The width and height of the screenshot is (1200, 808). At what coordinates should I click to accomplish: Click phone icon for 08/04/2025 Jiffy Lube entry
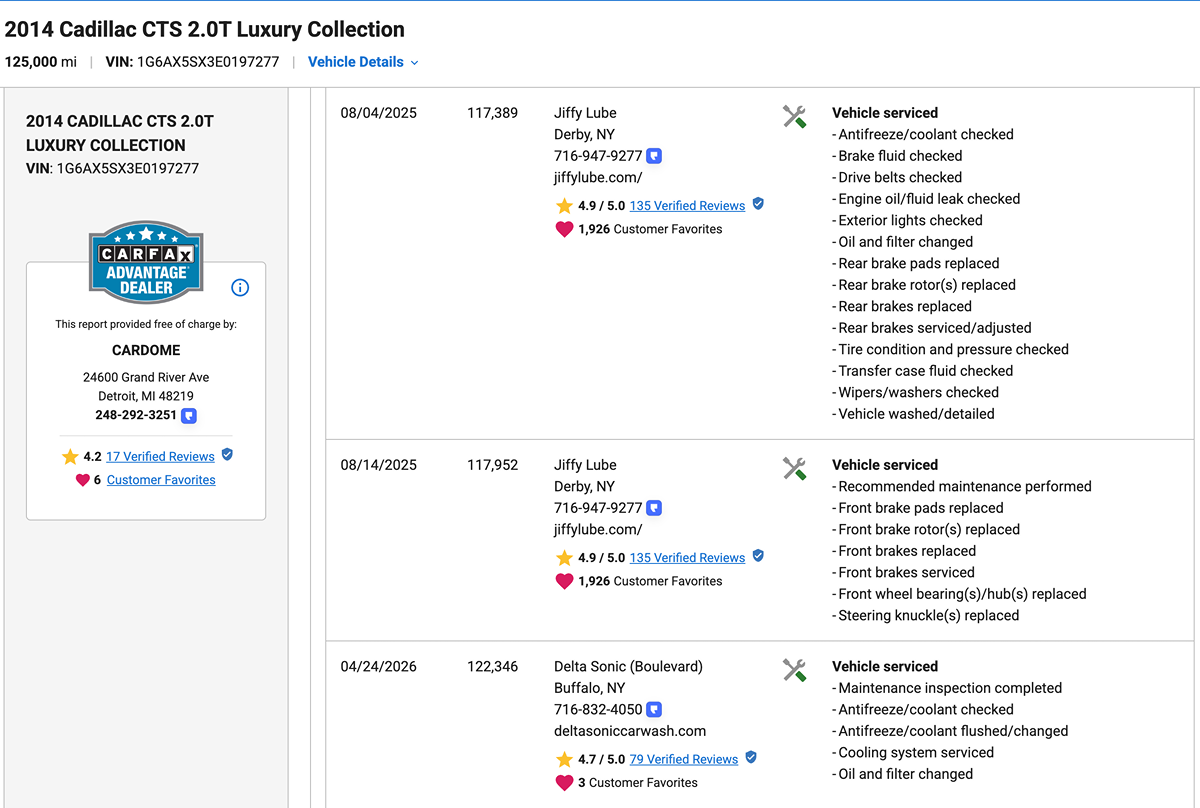[x=654, y=156]
